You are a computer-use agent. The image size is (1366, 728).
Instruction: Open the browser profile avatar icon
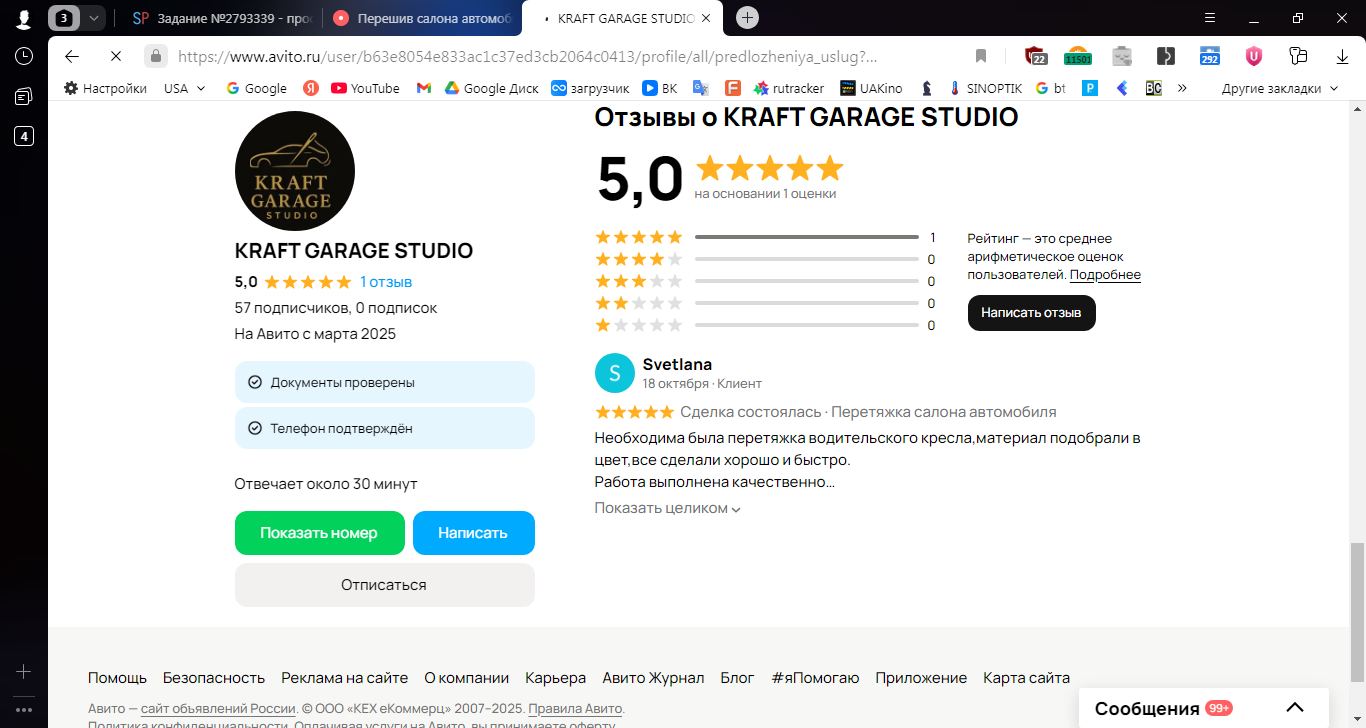(x=23, y=18)
